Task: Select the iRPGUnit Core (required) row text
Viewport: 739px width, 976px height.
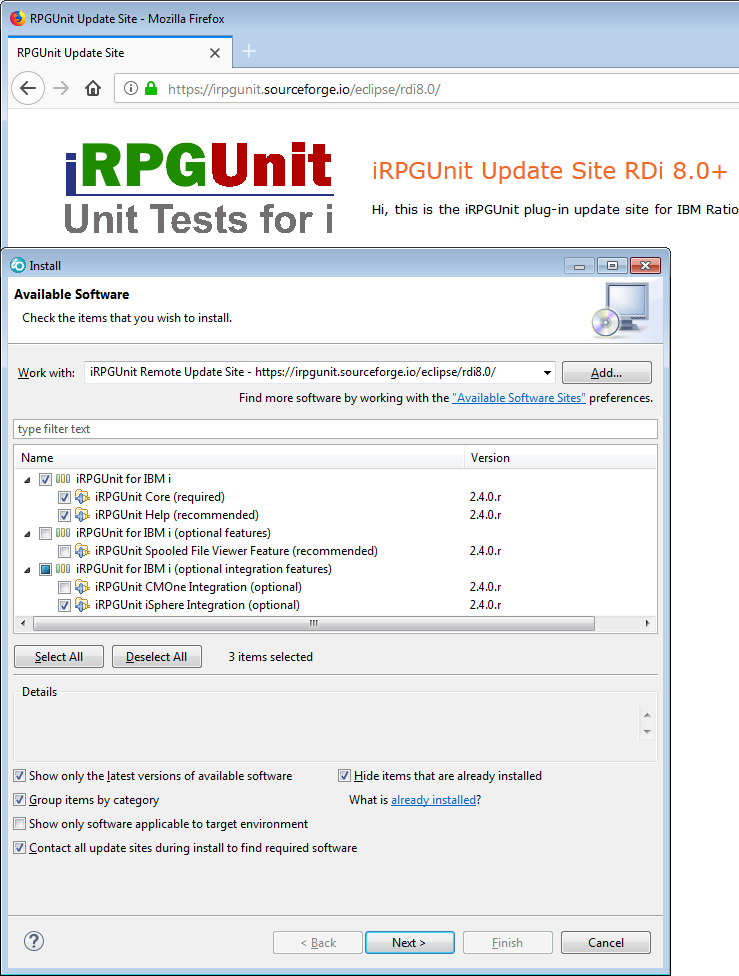Action: tap(160, 497)
